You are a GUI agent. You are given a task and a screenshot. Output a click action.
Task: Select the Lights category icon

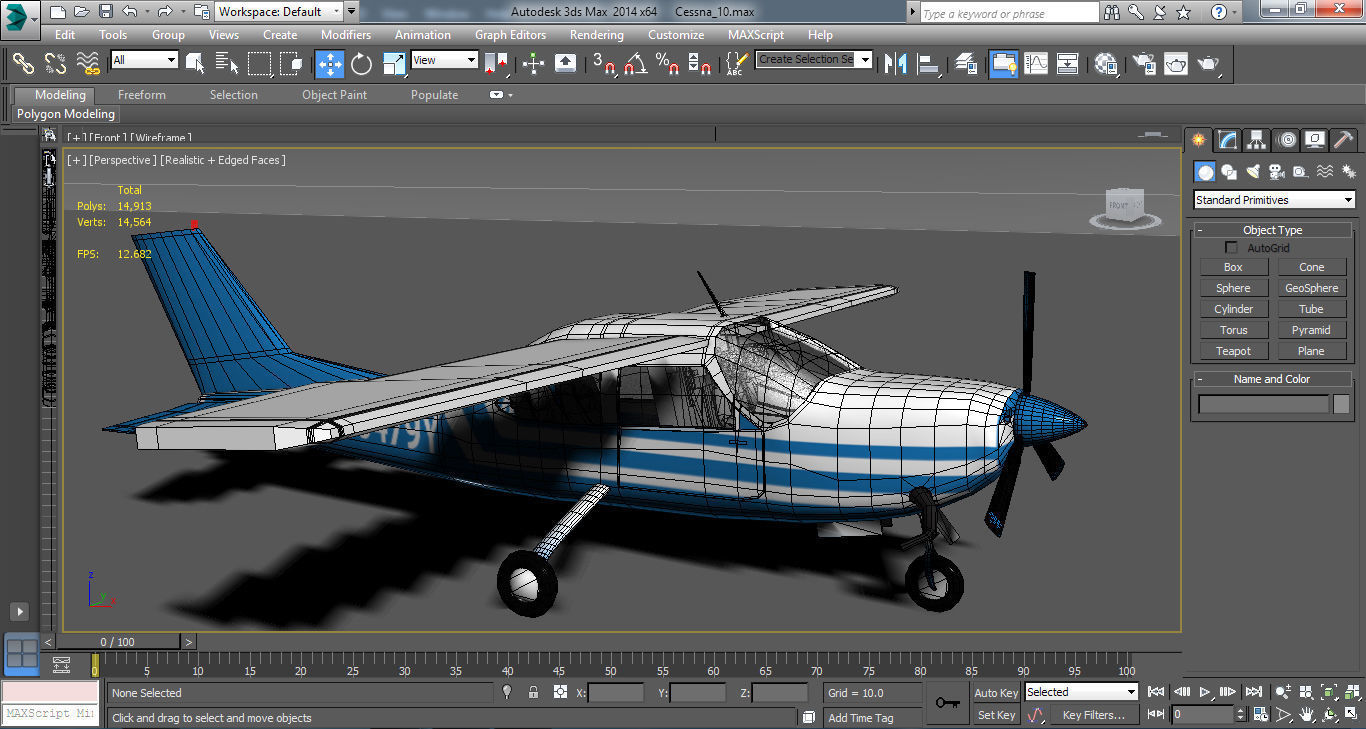pos(1253,172)
